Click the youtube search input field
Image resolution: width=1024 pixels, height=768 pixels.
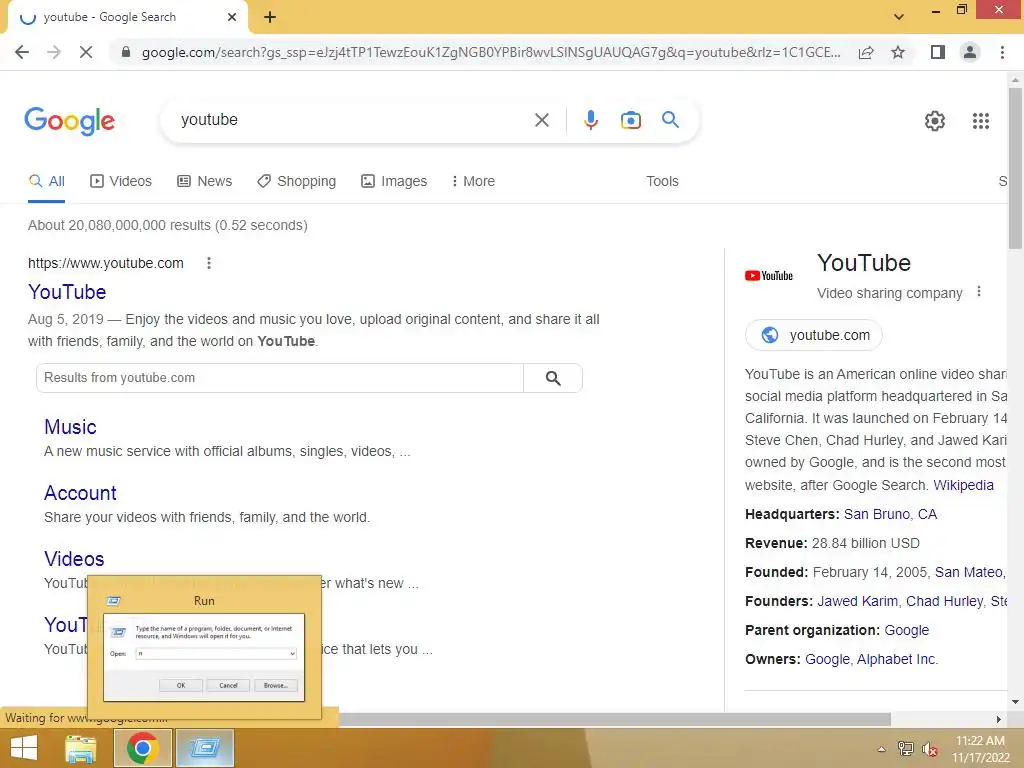353,120
